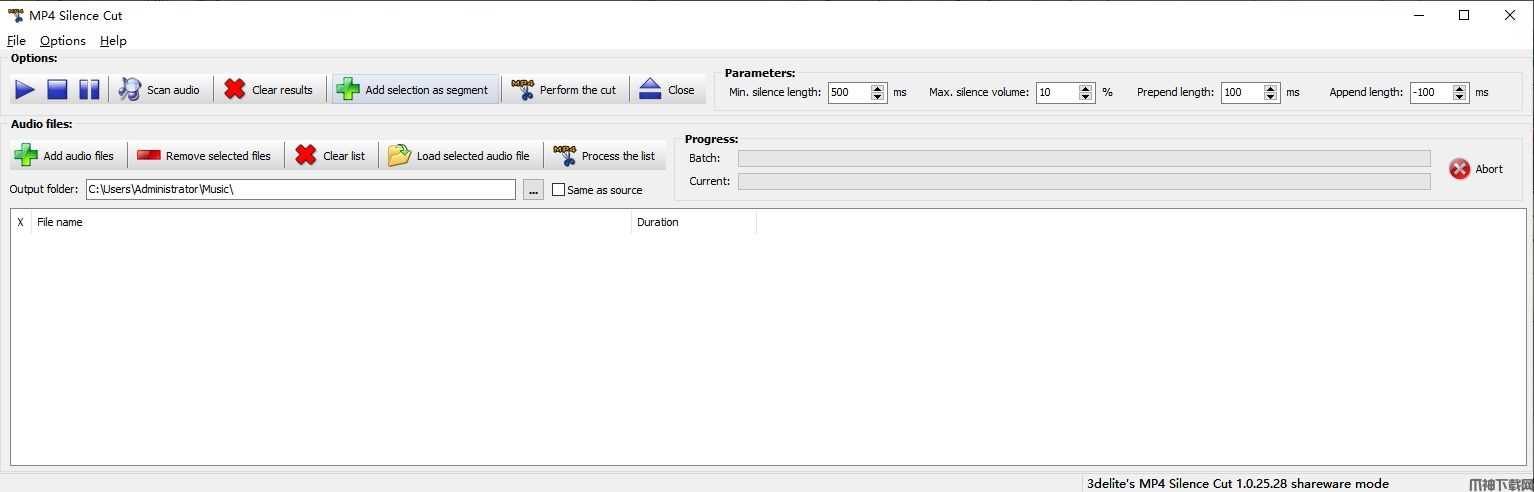Start Scan audio
The image size is (1534, 492).
[x=159, y=90]
